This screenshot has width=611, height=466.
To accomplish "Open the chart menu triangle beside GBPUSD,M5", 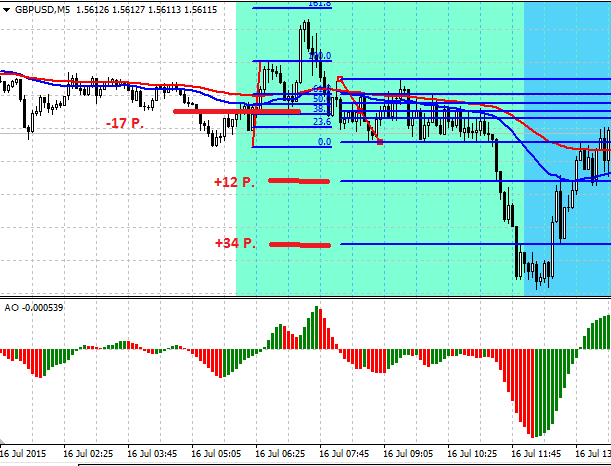I will point(7,10).
